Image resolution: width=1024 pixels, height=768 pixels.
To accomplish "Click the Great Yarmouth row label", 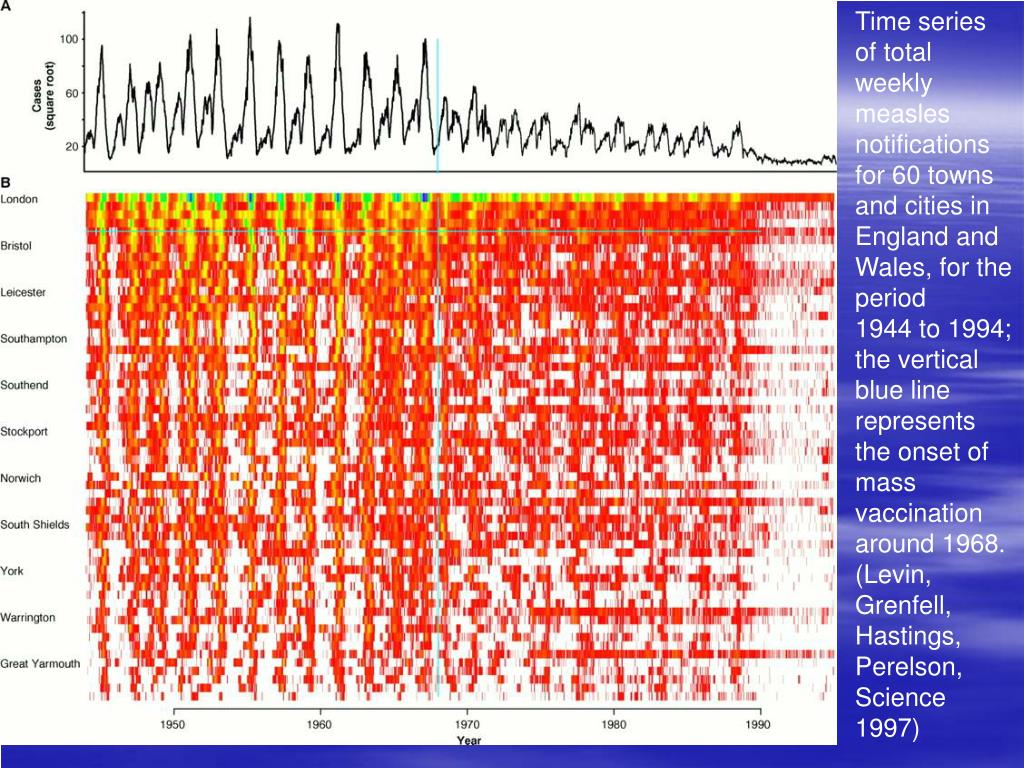I will point(40,664).
